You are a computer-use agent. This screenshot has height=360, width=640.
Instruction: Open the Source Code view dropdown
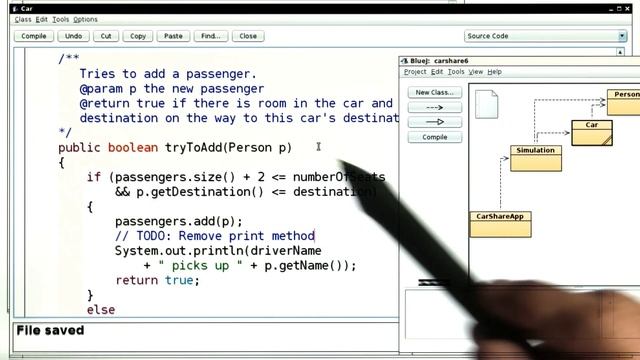click(545, 36)
